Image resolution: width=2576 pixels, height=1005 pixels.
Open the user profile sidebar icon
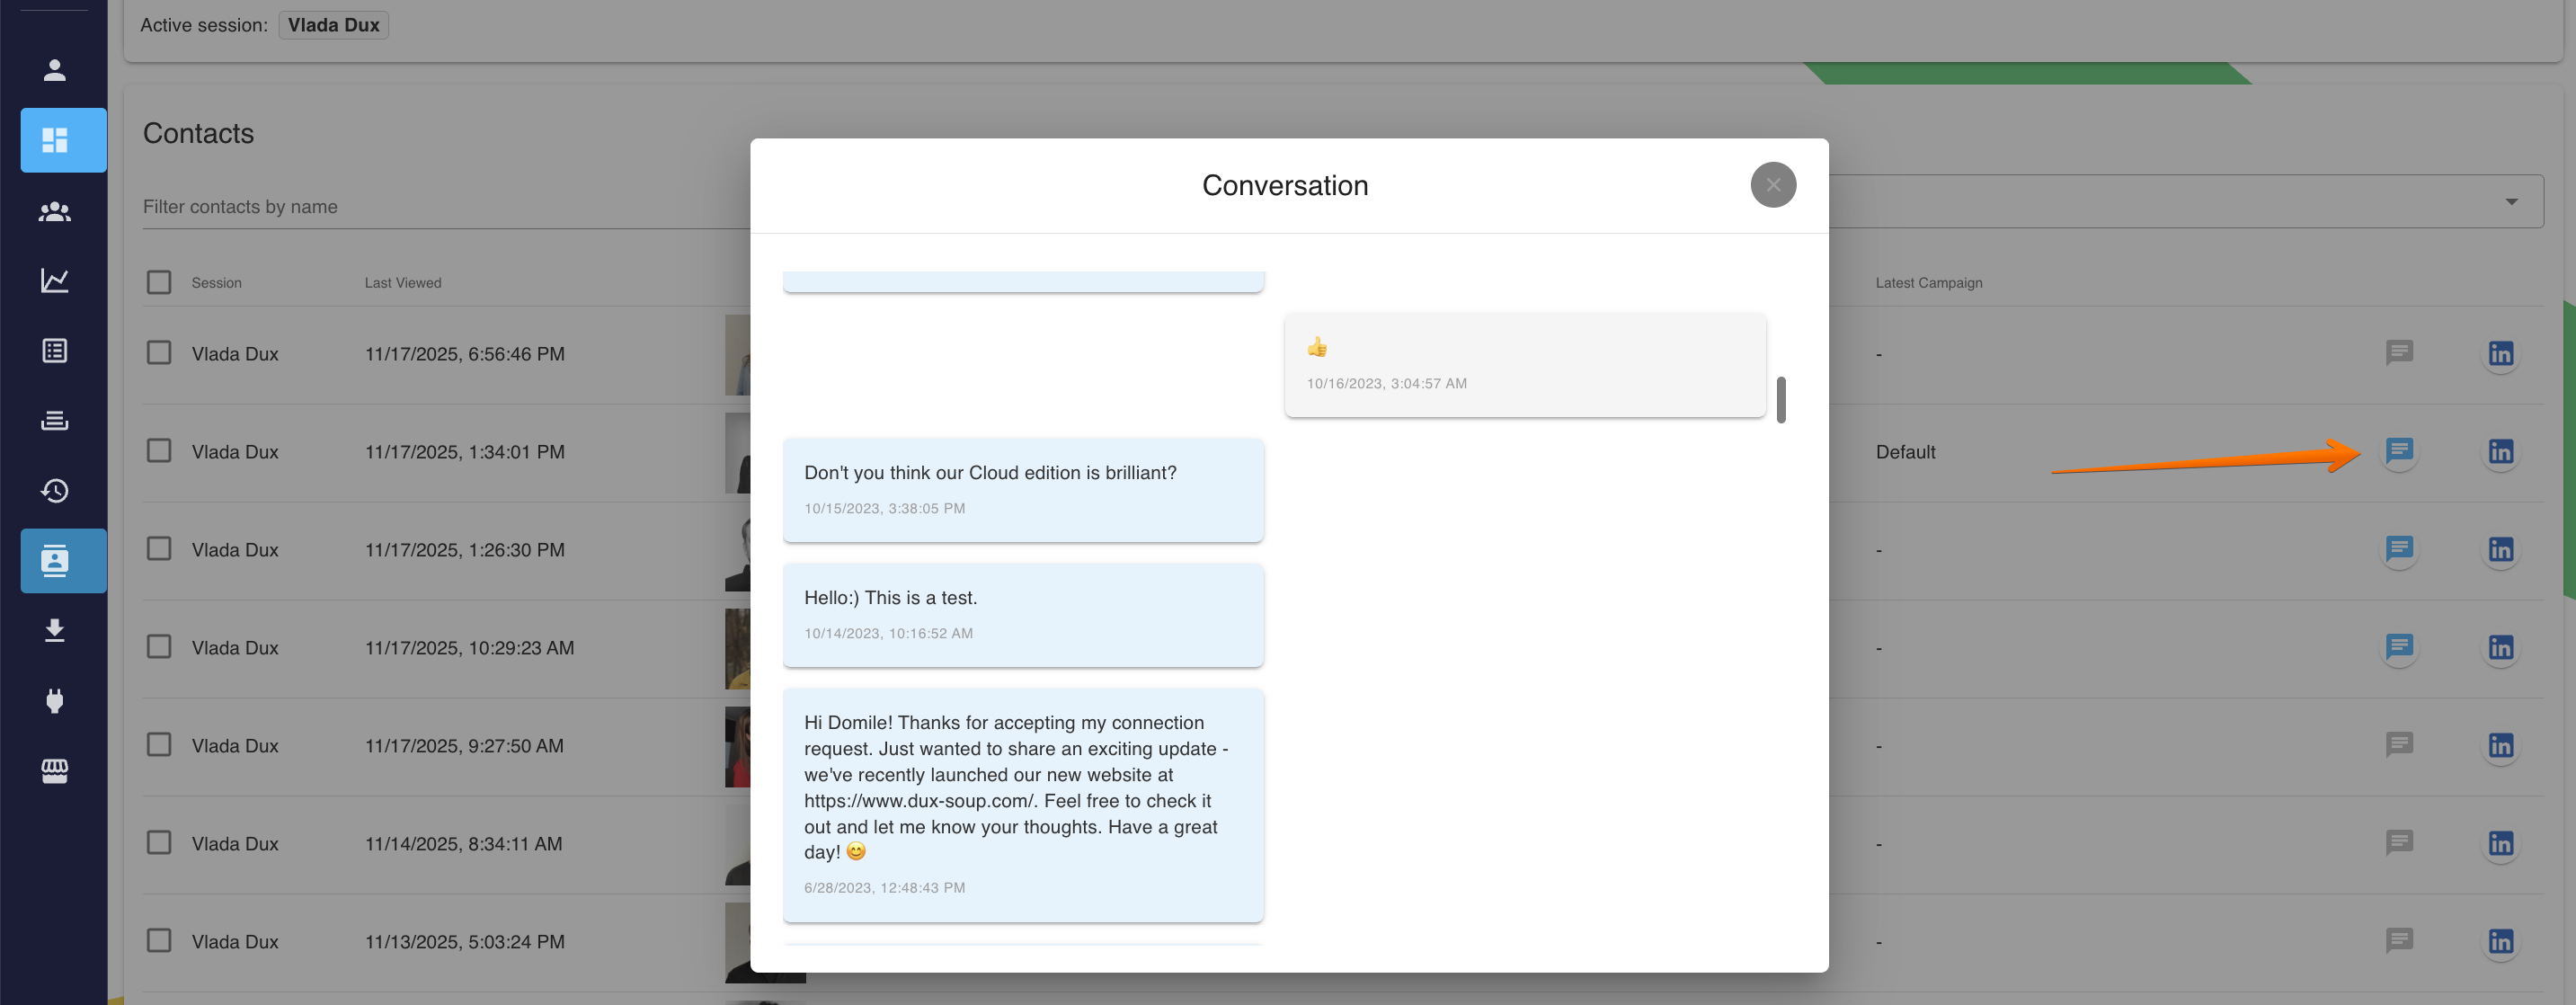[x=55, y=70]
